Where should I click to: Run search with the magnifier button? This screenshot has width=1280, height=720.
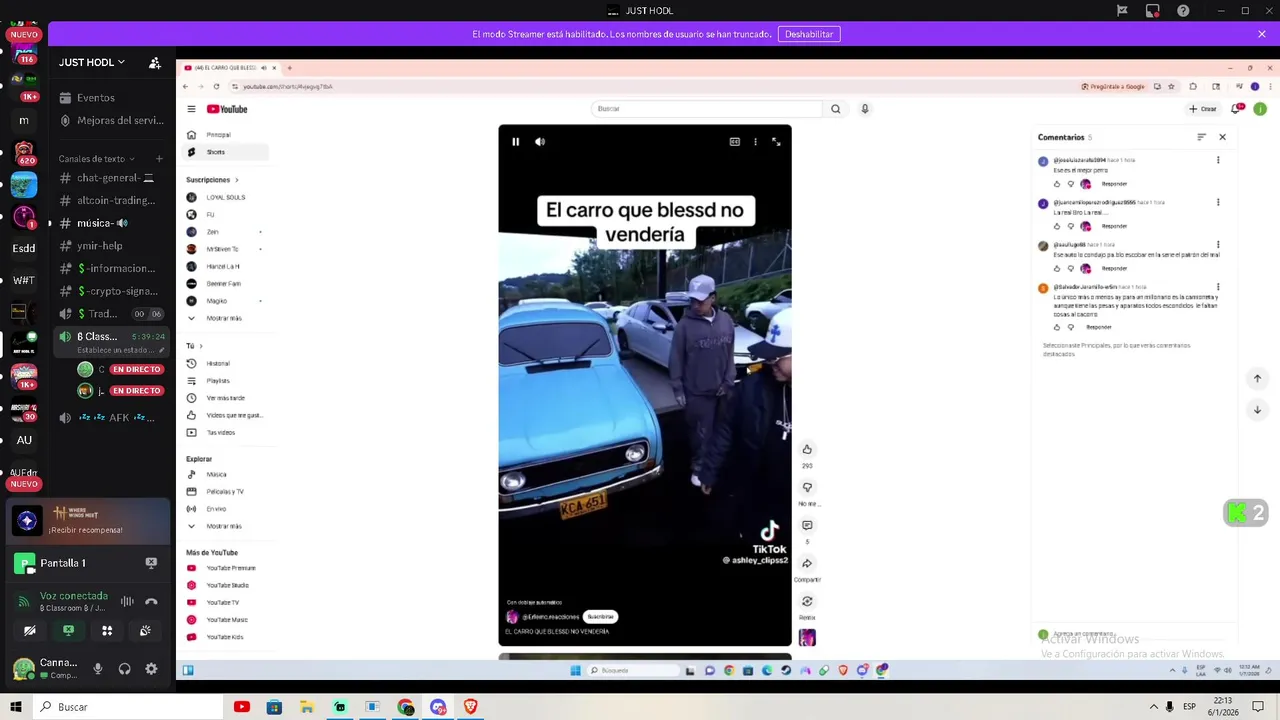[x=835, y=109]
